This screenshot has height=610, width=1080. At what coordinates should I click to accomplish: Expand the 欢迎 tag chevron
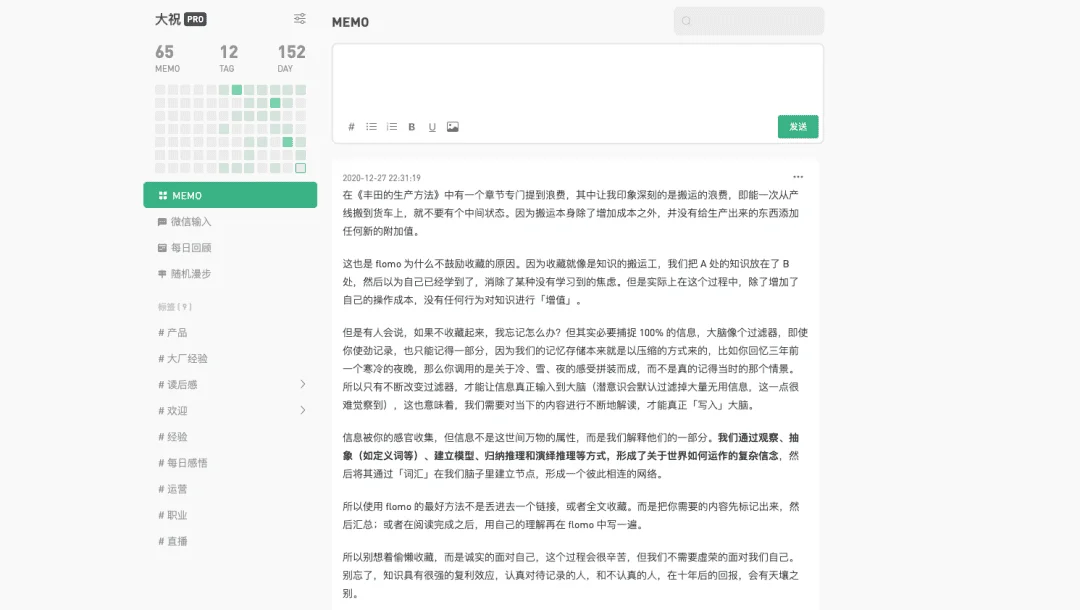pyautogui.click(x=303, y=410)
